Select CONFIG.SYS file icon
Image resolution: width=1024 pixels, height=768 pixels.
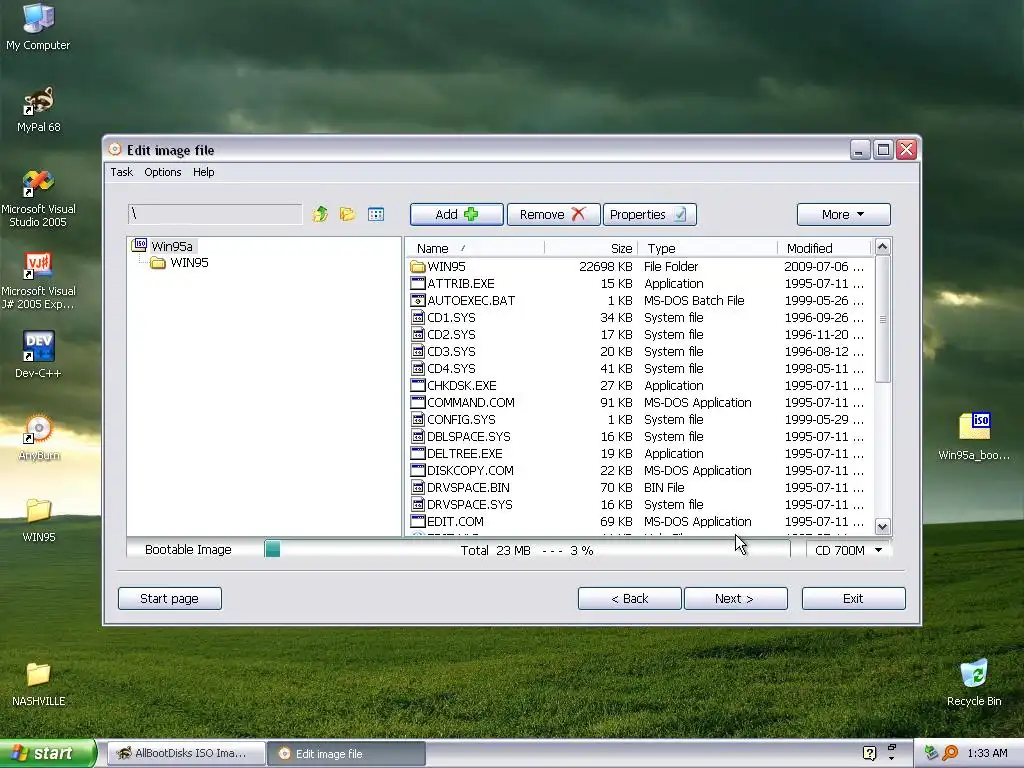418,419
